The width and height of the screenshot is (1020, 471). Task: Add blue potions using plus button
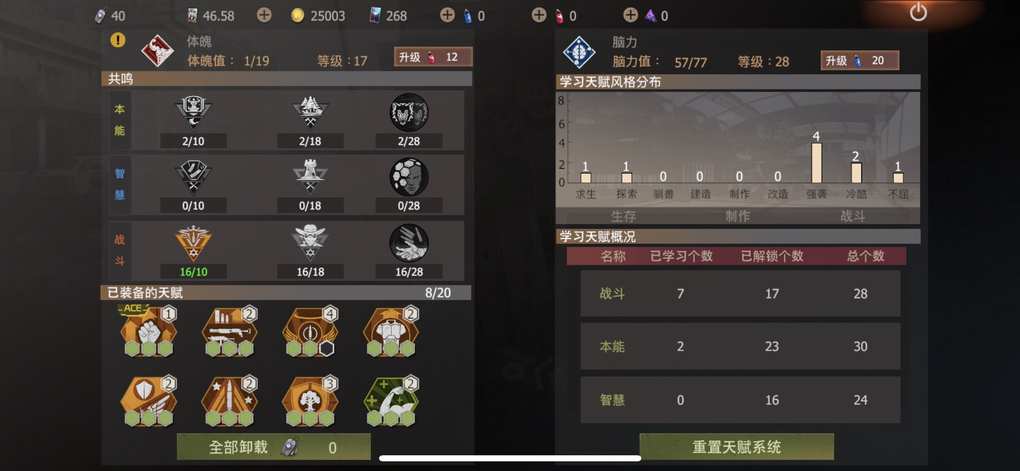(447, 15)
